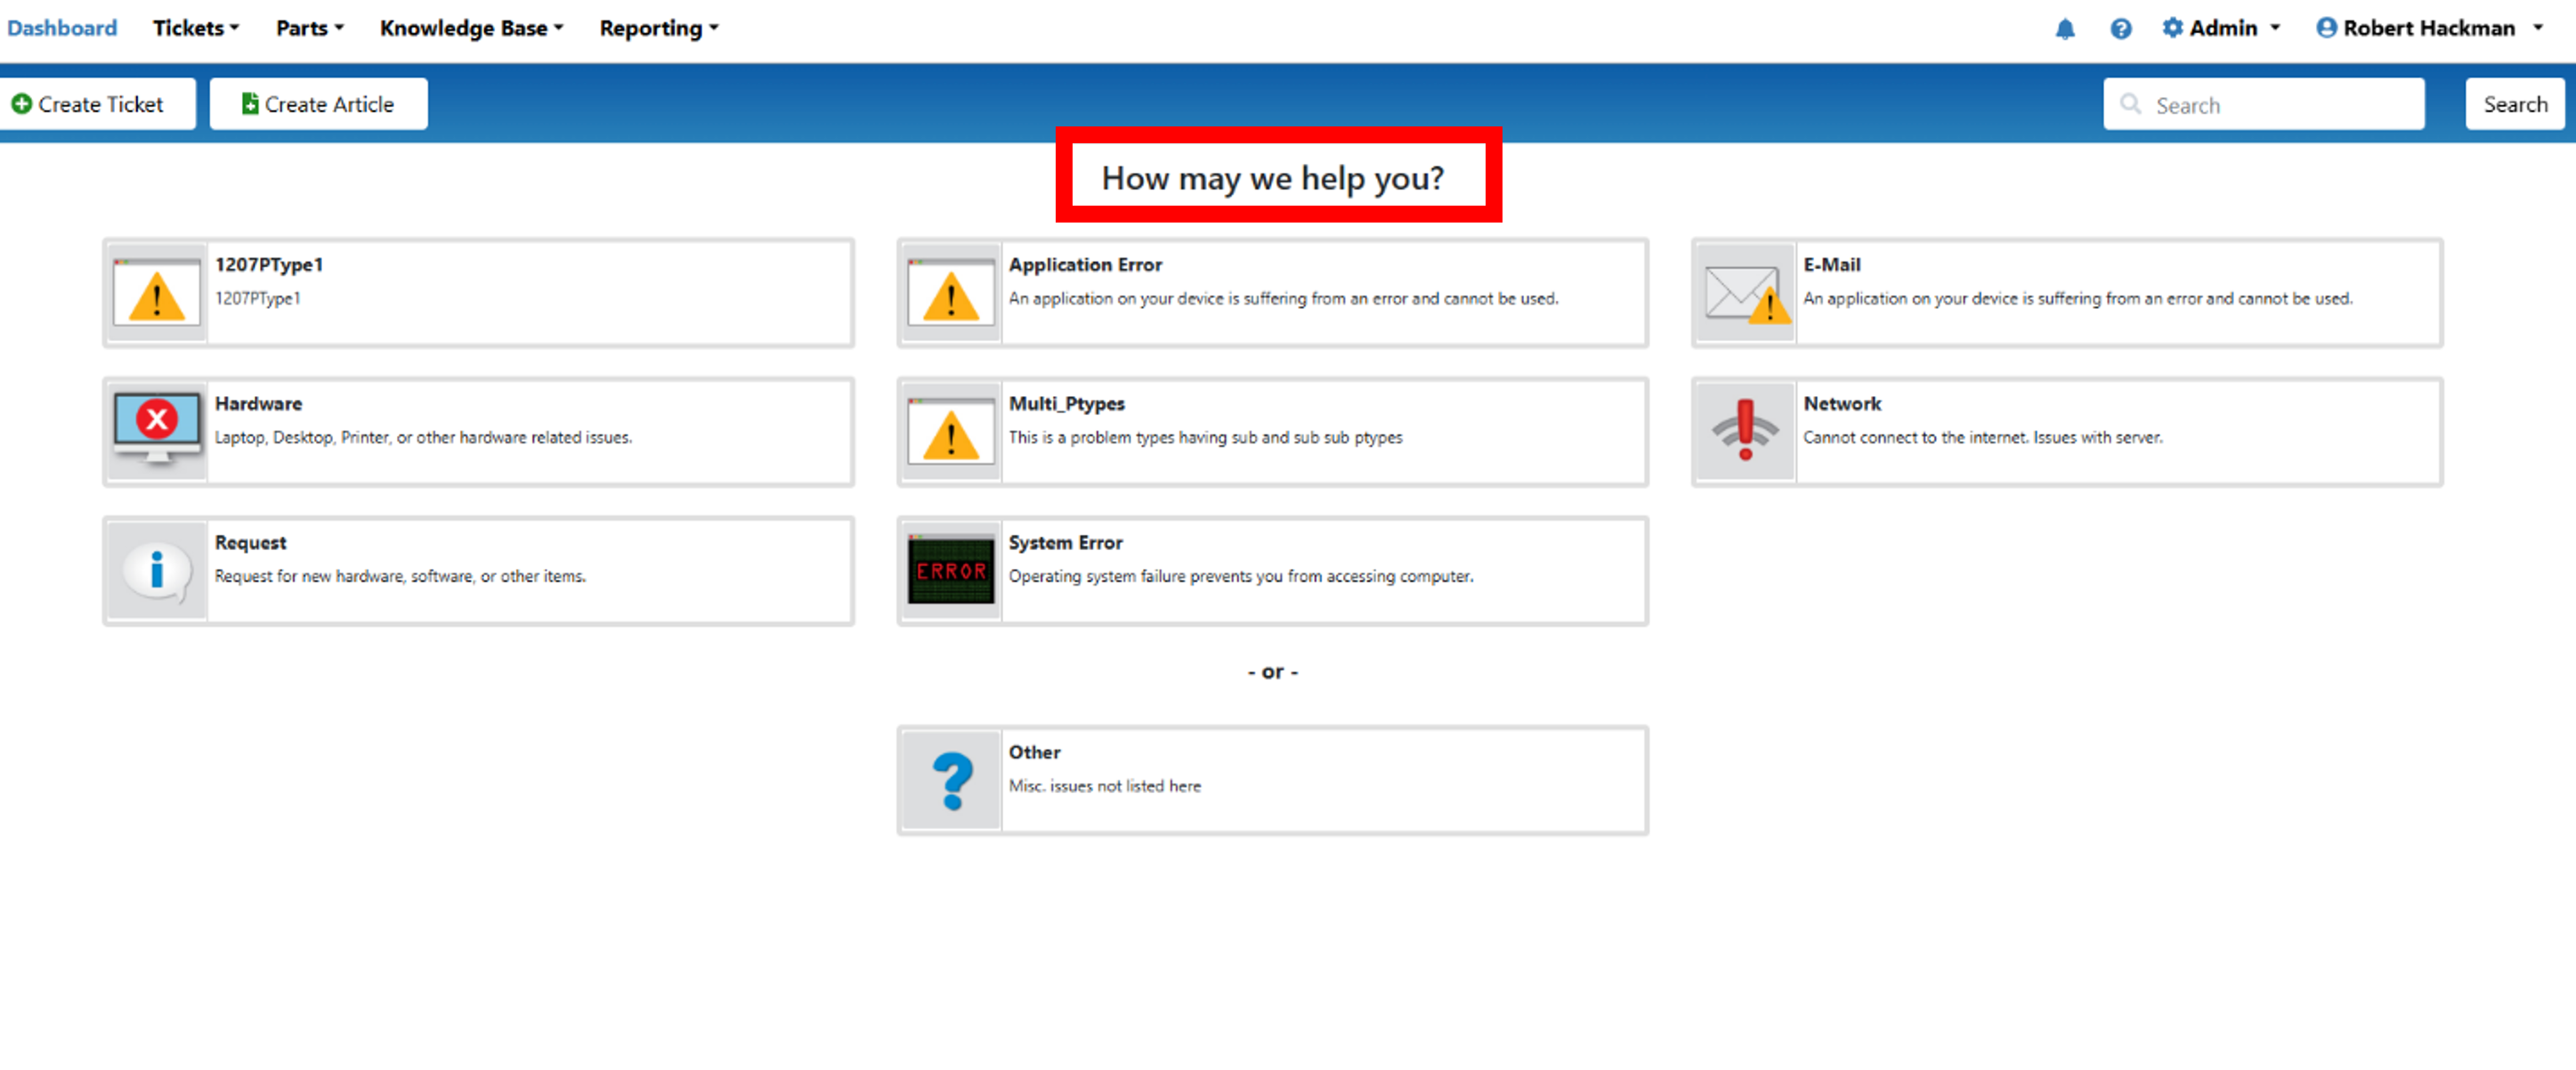Select the Network problem type title

click(1842, 404)
